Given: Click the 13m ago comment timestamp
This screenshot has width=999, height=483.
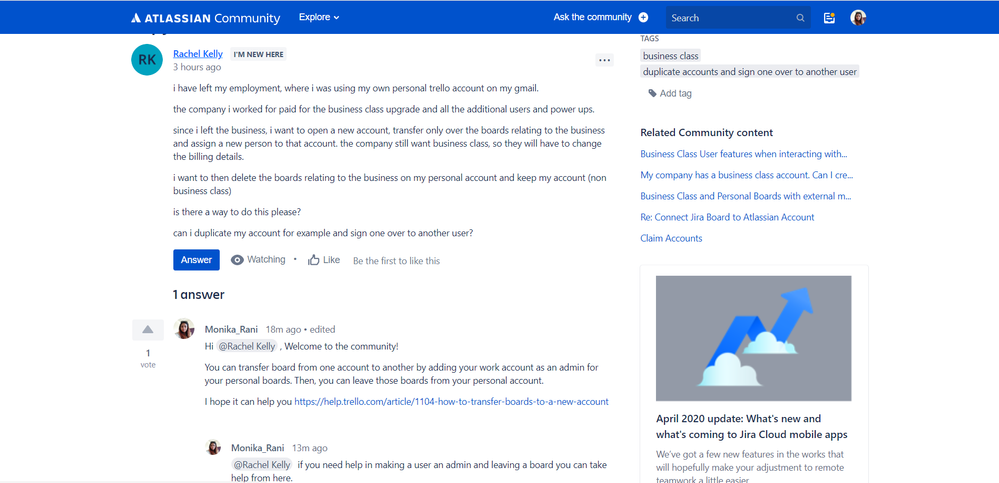Looking at the screenshot, I should coord(310,448).
